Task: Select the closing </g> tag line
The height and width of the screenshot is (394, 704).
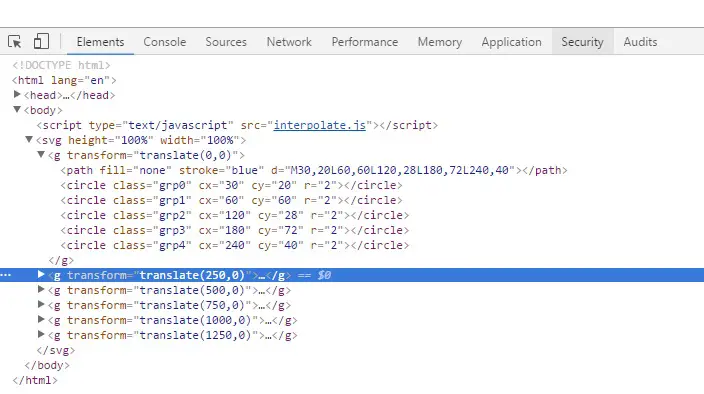Action: (x=61, y=260)
